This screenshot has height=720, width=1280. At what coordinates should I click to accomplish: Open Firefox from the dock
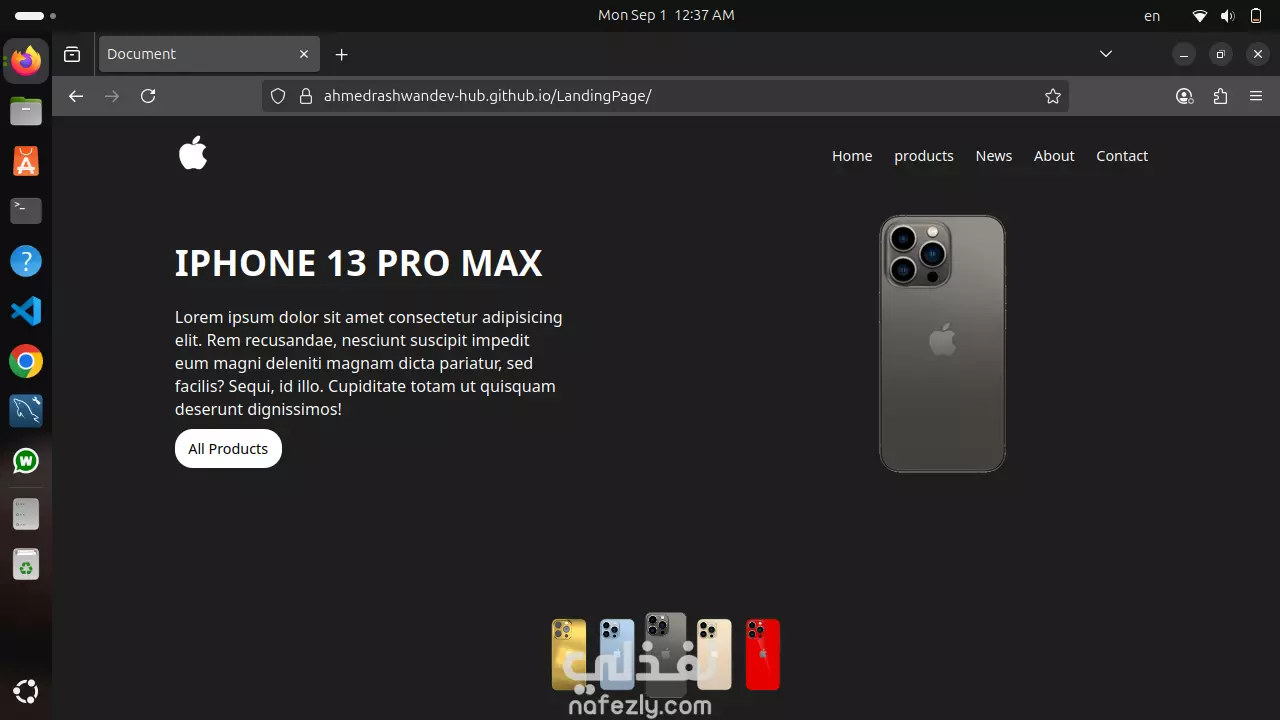[26, 61]
